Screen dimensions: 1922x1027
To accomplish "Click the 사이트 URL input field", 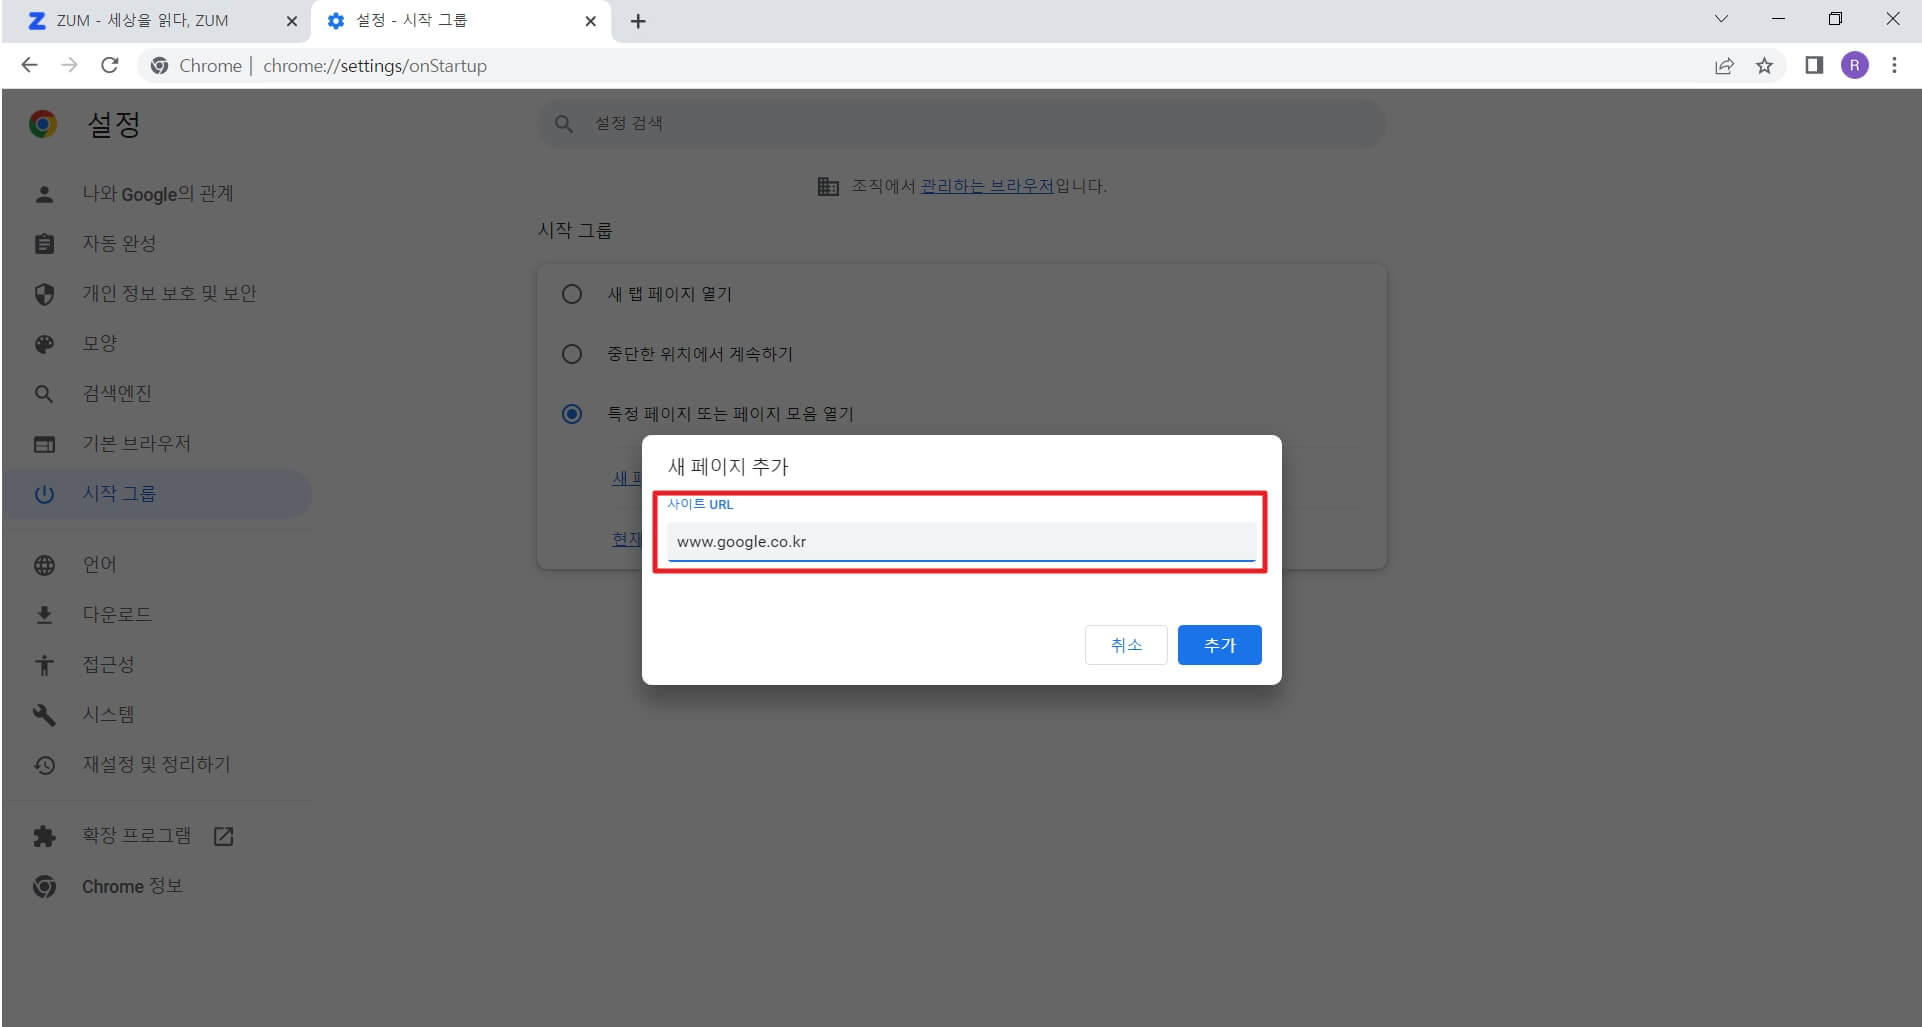I will click(x=959, y=541).
